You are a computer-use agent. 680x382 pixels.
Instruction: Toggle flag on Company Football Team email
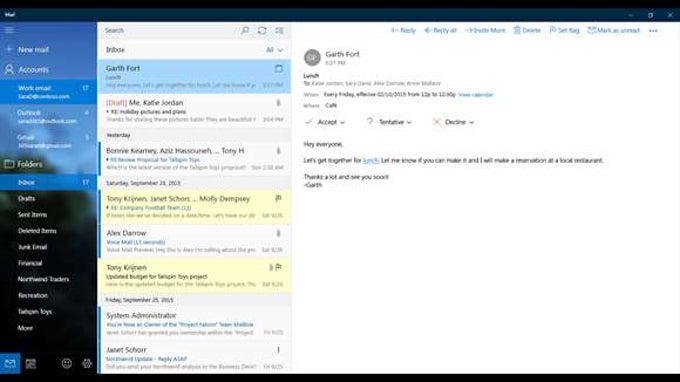[x=278, y=199]
